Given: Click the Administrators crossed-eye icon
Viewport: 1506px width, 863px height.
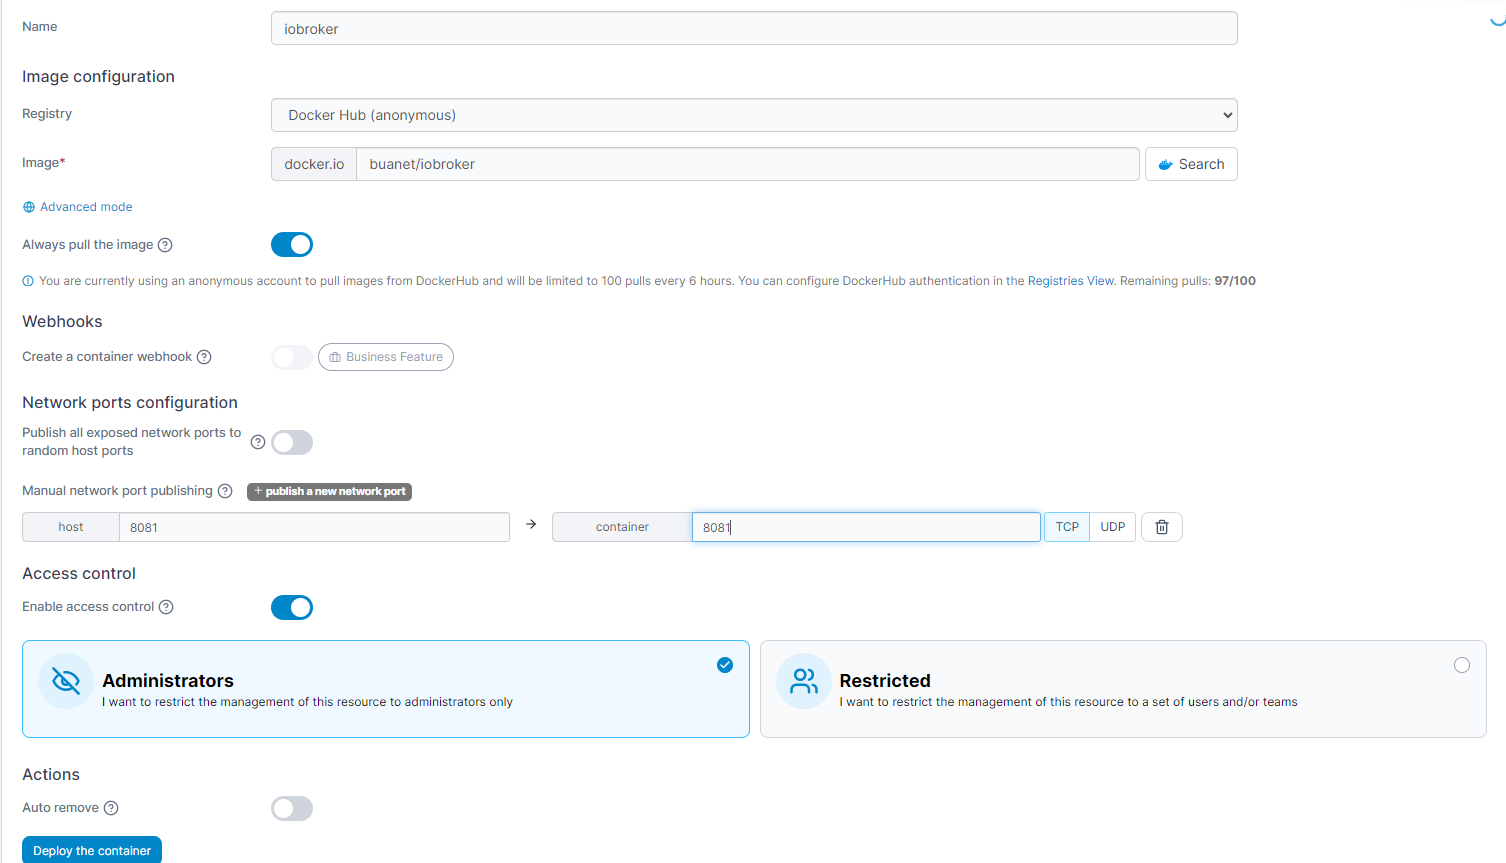Looking at the screenshot, I should pos(66,681).
